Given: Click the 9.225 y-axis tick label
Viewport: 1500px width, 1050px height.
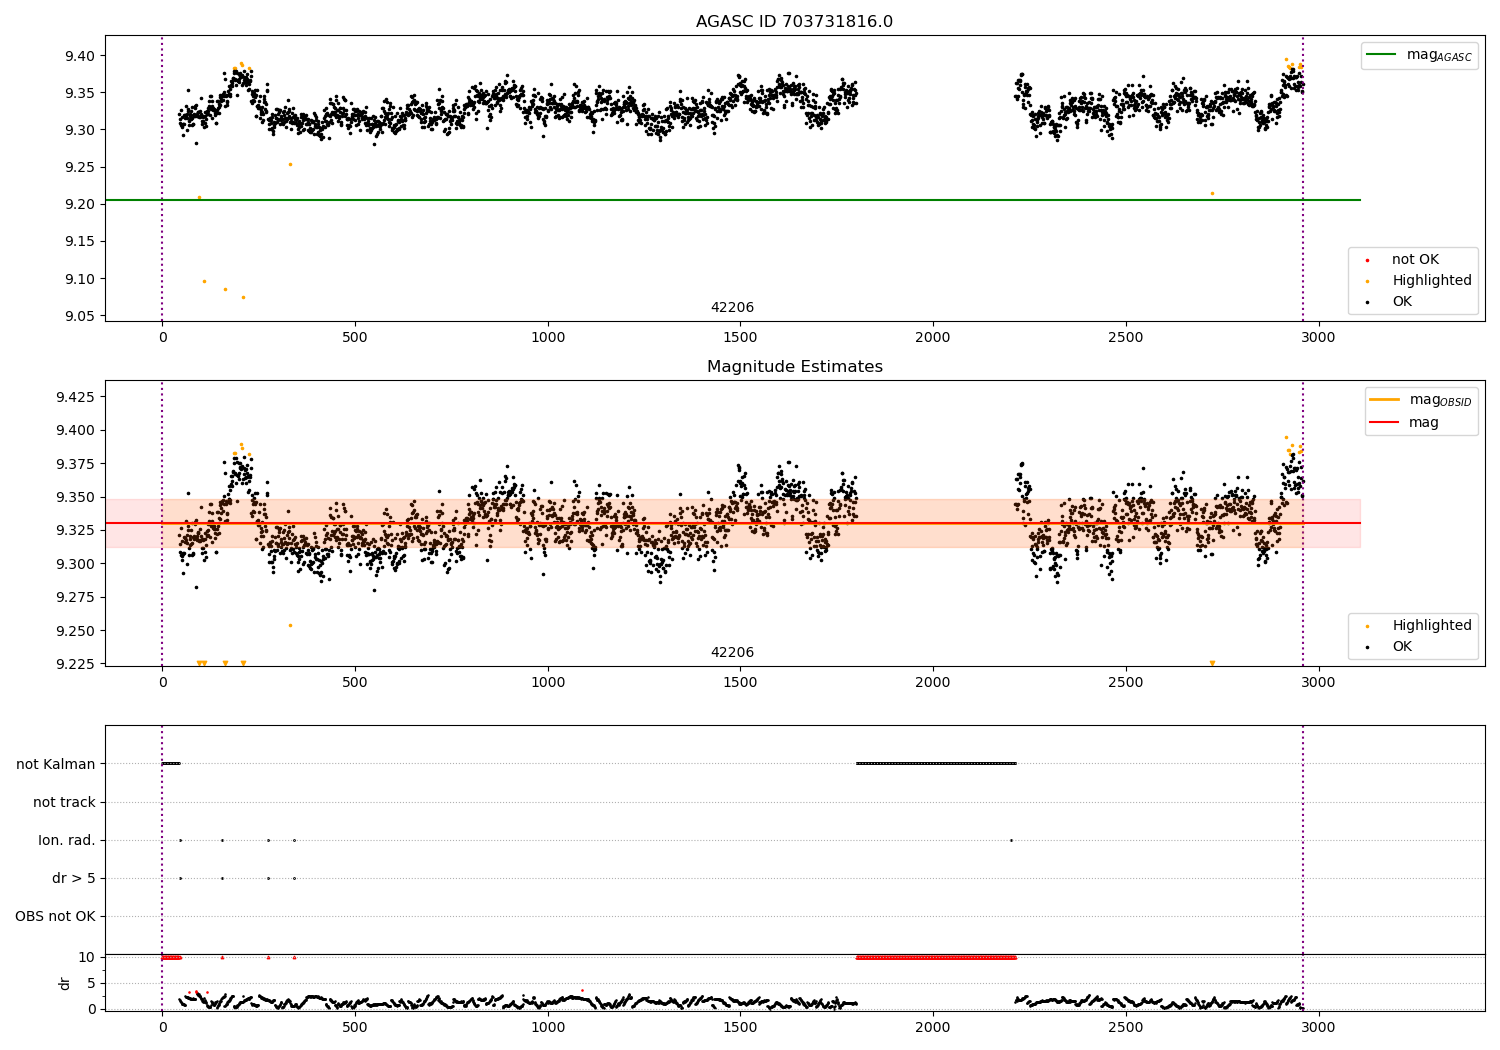Looking at the screenshot, I should click(x=74, y=664).
